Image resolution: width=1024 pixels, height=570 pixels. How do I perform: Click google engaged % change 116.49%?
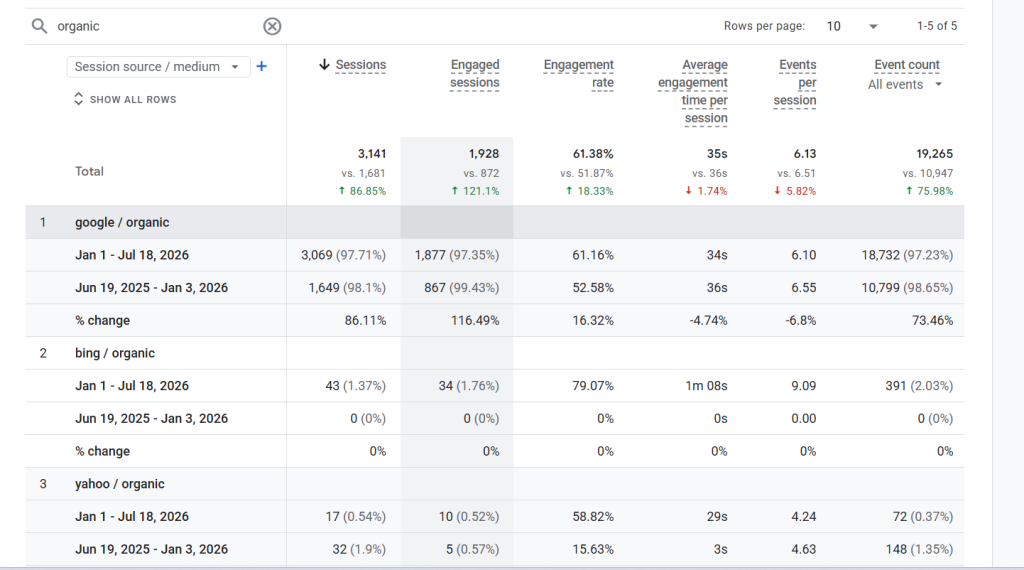pyautogui.click(x=475, y=321)
